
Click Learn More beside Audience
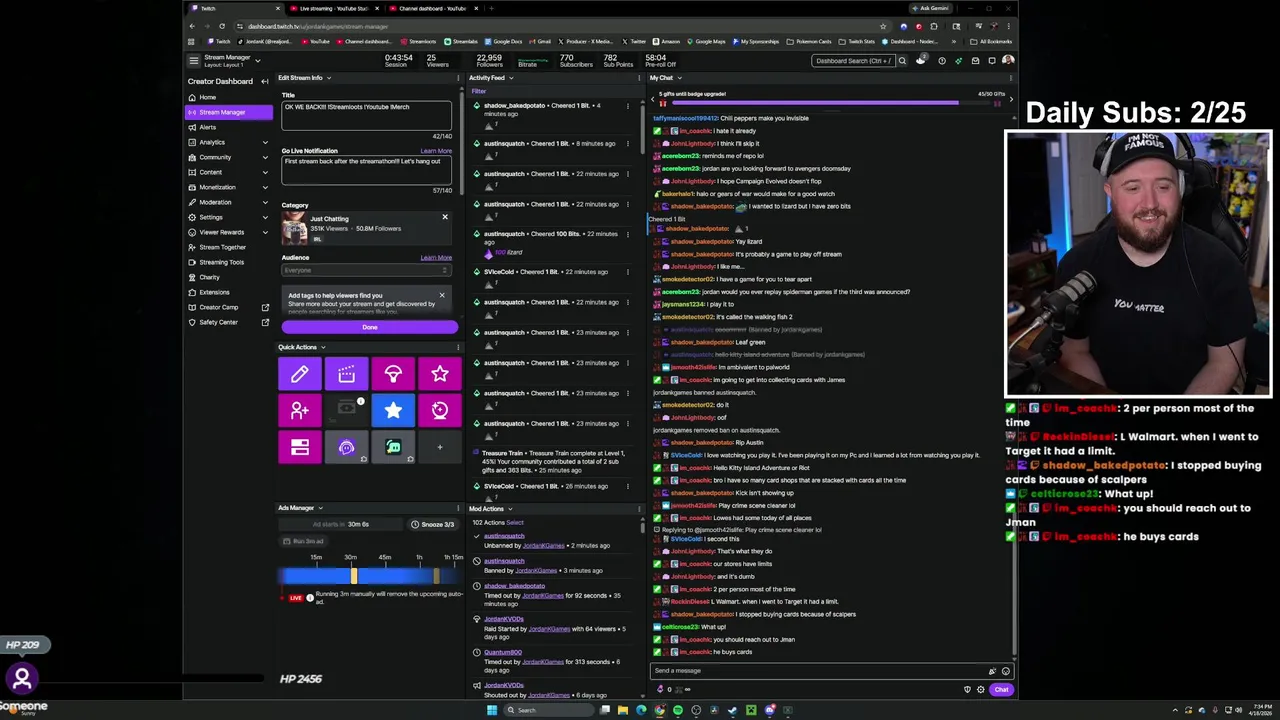pos(436,257)
